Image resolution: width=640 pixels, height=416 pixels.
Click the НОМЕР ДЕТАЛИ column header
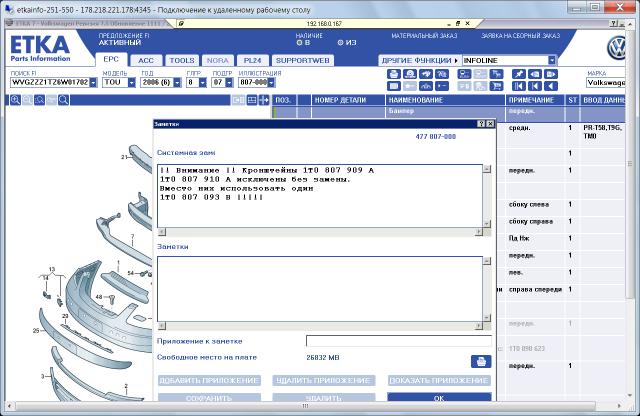coord(349,100)
